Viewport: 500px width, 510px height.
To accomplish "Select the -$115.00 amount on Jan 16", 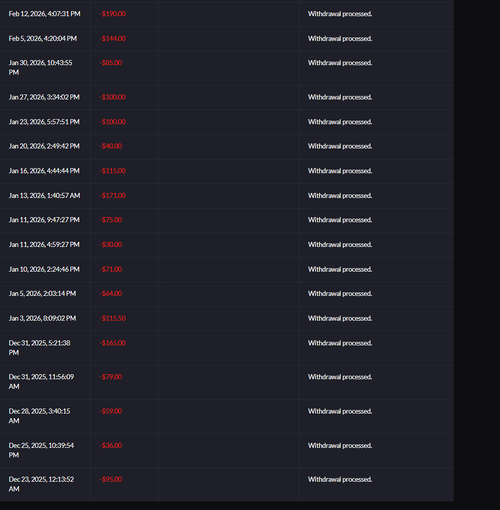I will click(113, 171).
